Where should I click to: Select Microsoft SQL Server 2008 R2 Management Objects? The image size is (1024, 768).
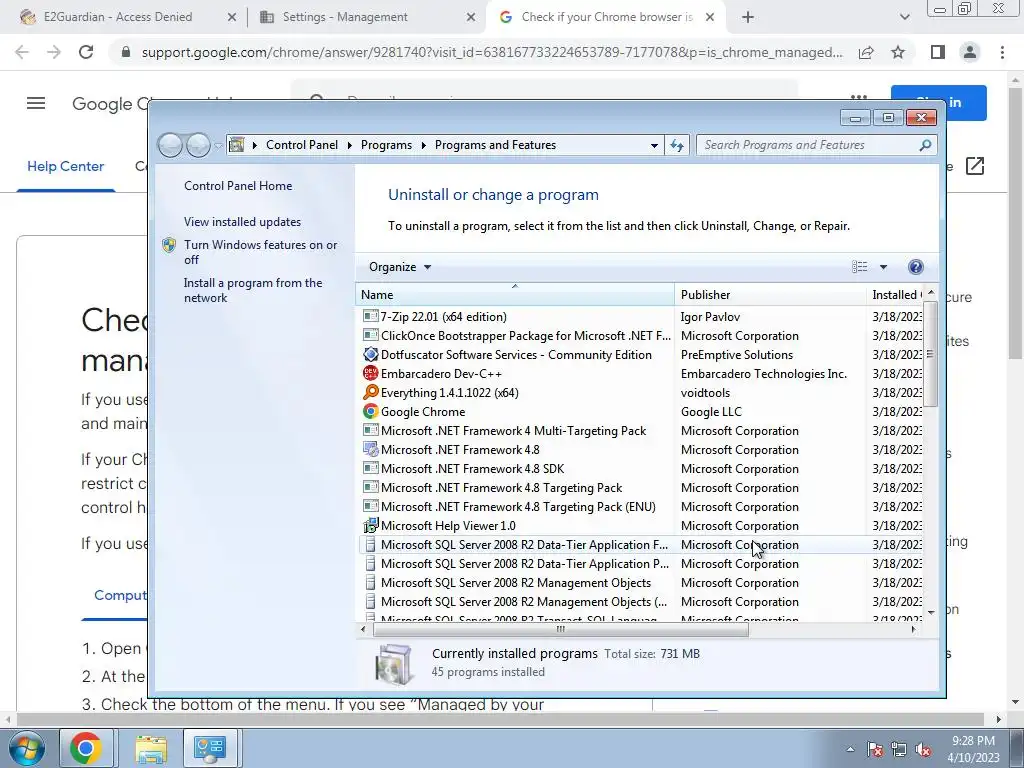516,583
